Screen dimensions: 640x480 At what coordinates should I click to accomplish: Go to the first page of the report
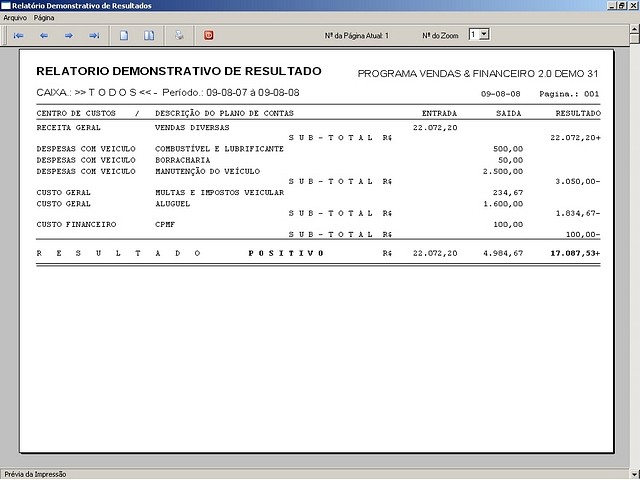(x=18, y=35)
